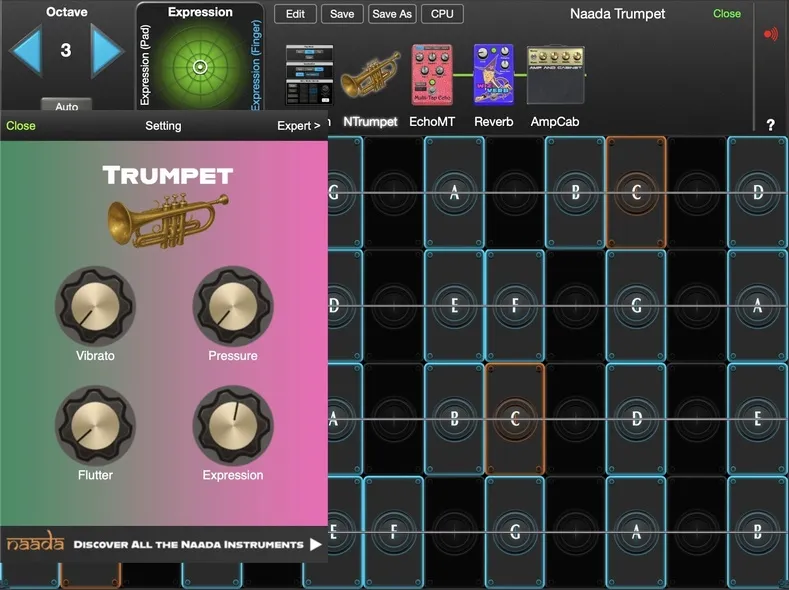Tap the F pad in bottom row

[x=393, y=532]
